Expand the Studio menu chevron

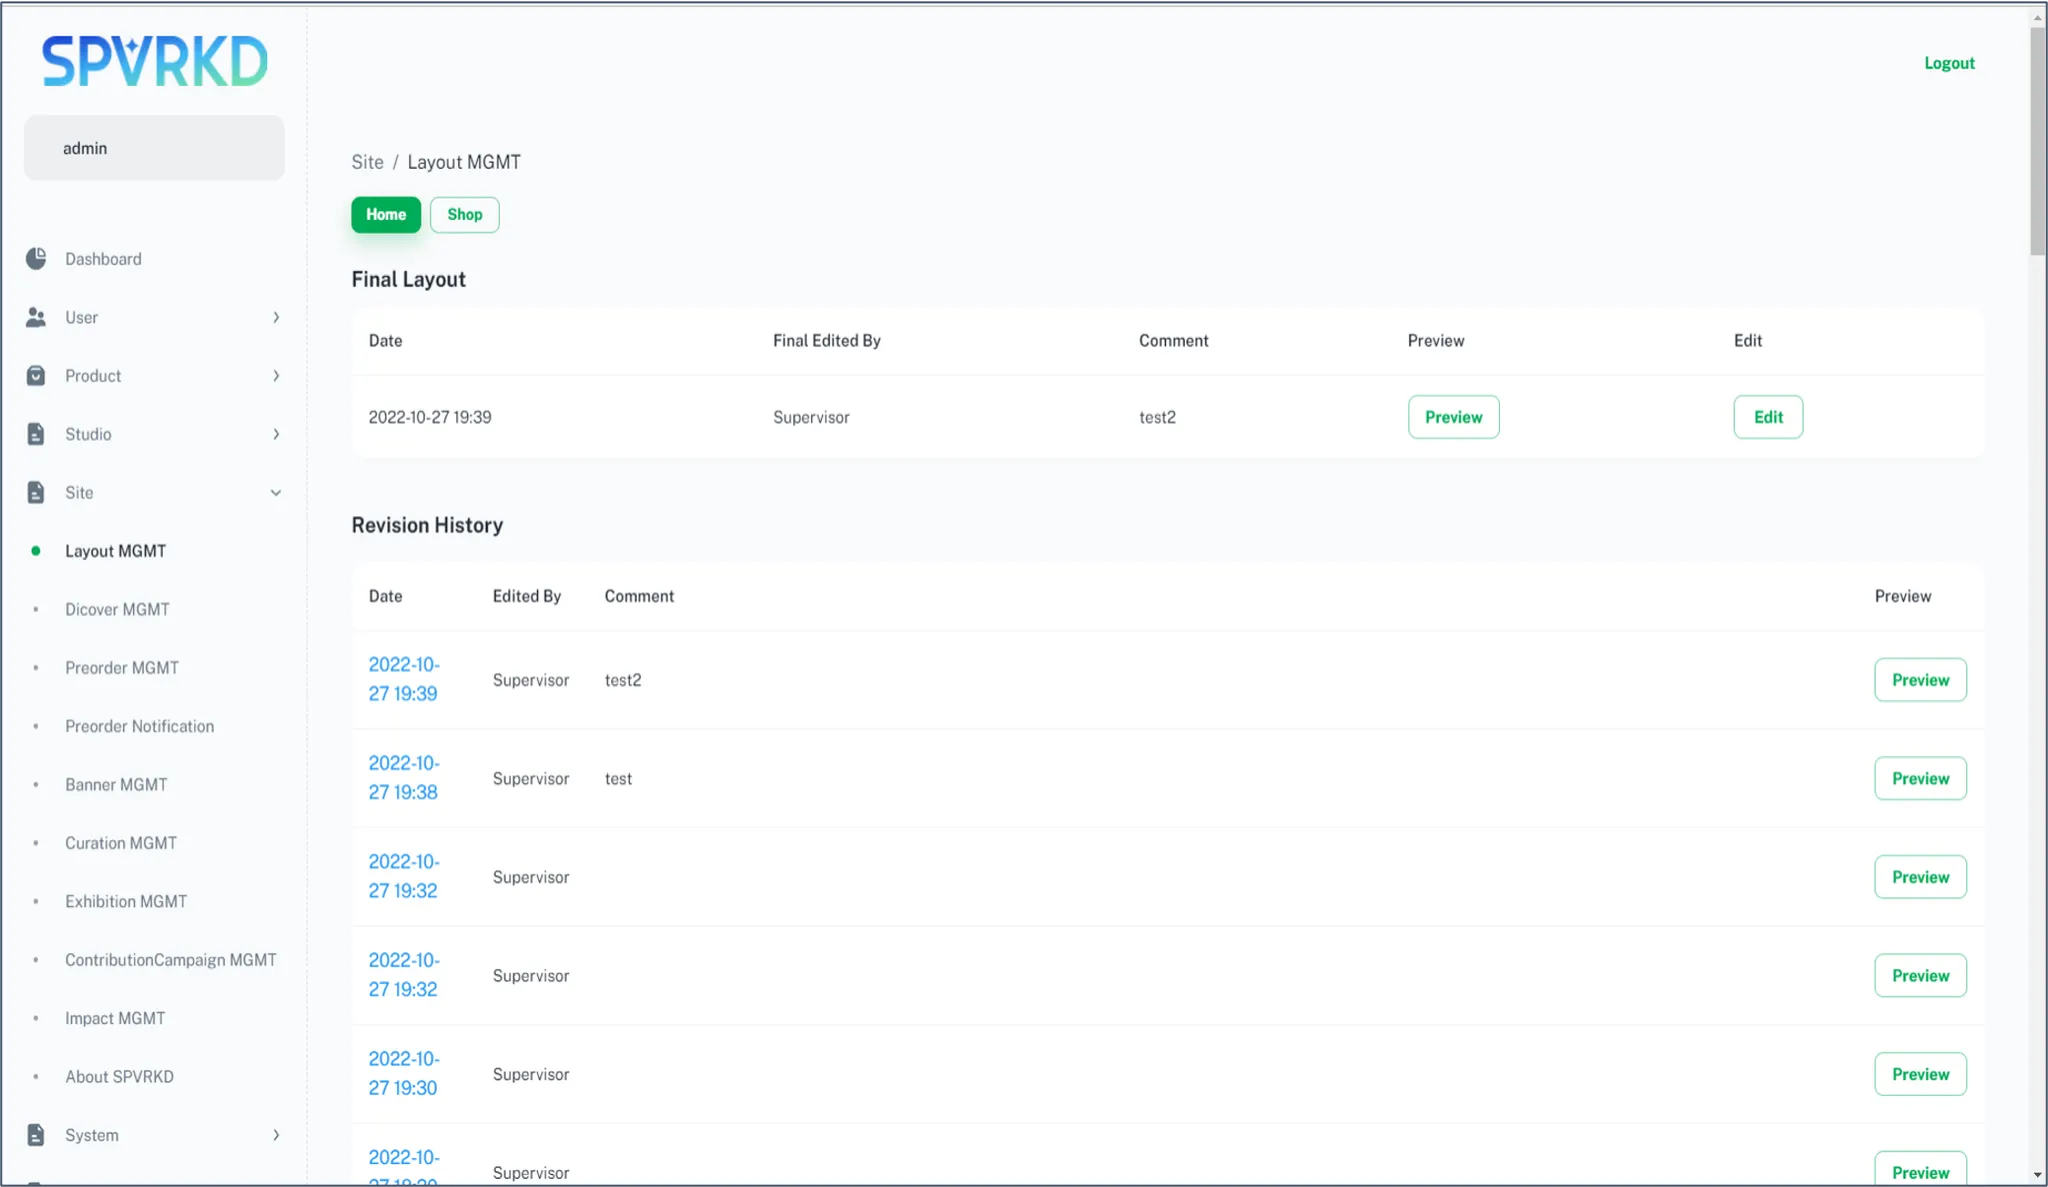click(x=276, y=434)
